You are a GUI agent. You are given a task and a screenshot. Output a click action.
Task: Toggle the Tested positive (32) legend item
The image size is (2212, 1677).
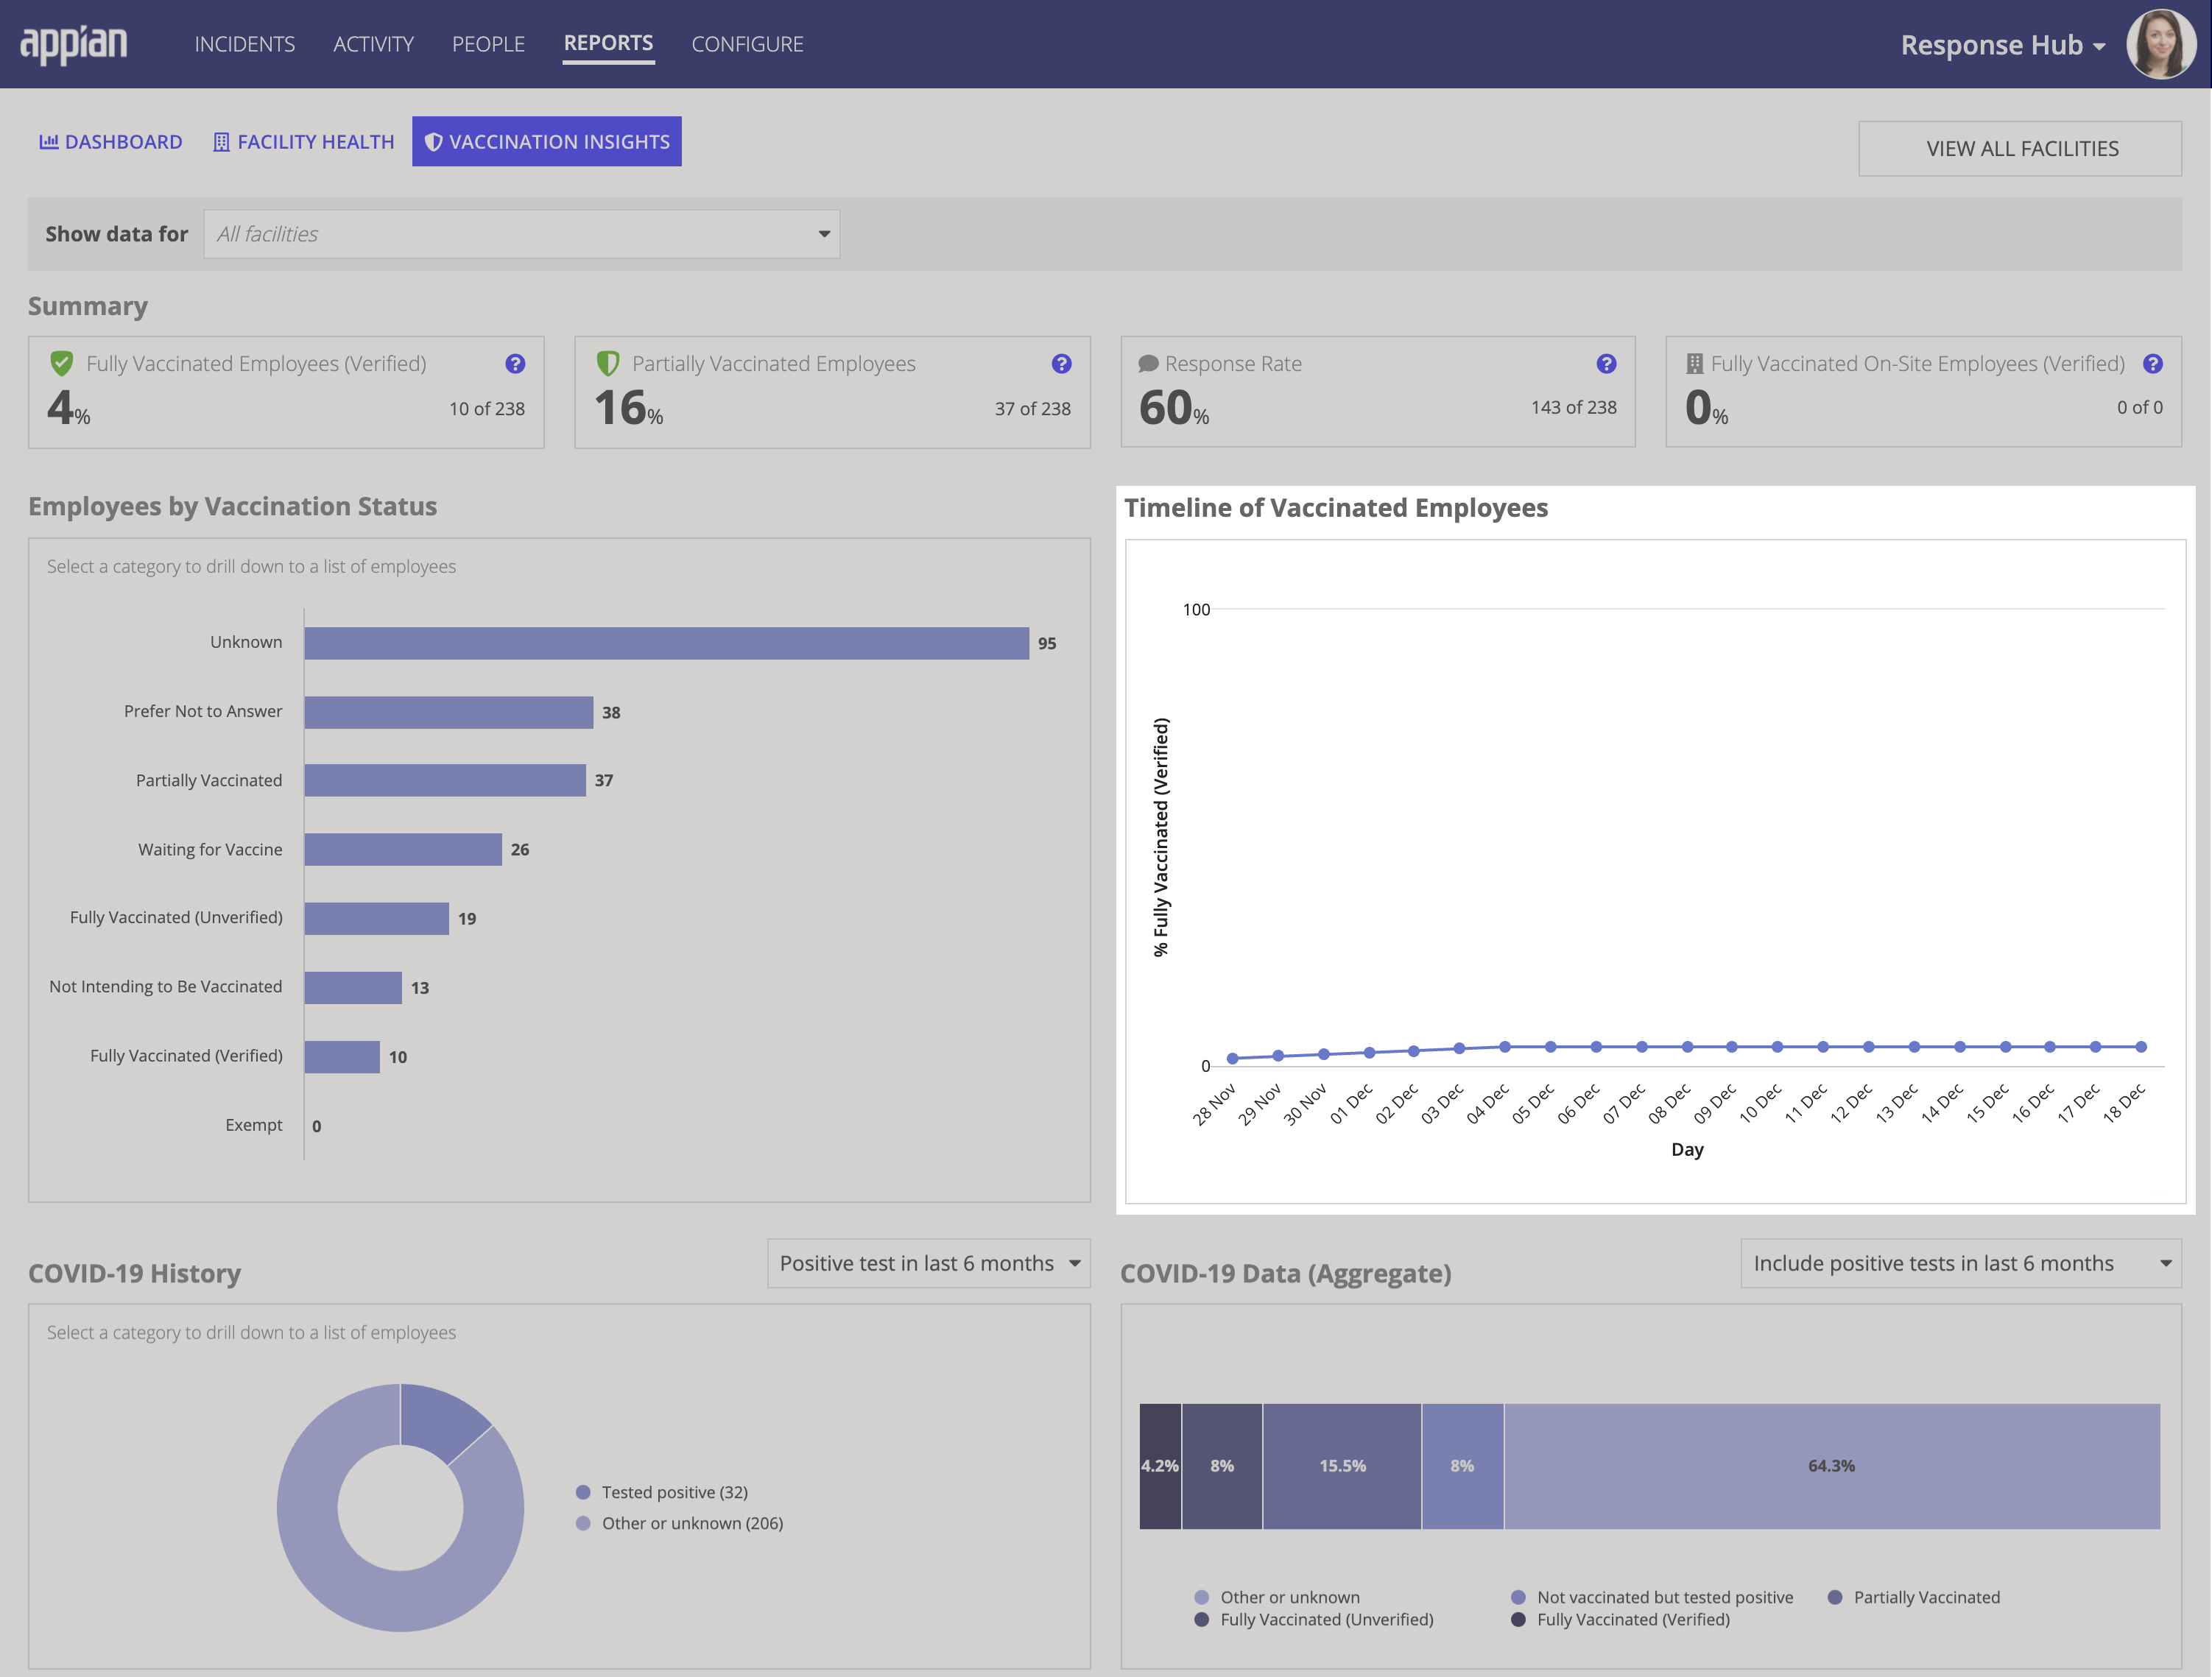click(662, 1492)
